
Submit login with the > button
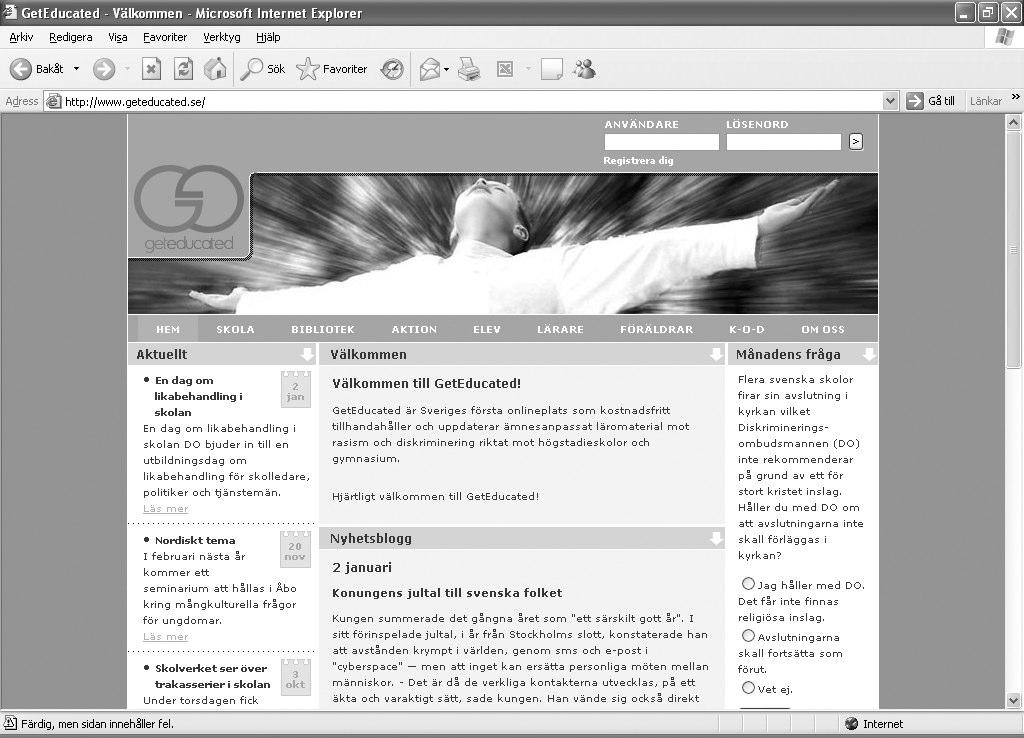(856, 141)
